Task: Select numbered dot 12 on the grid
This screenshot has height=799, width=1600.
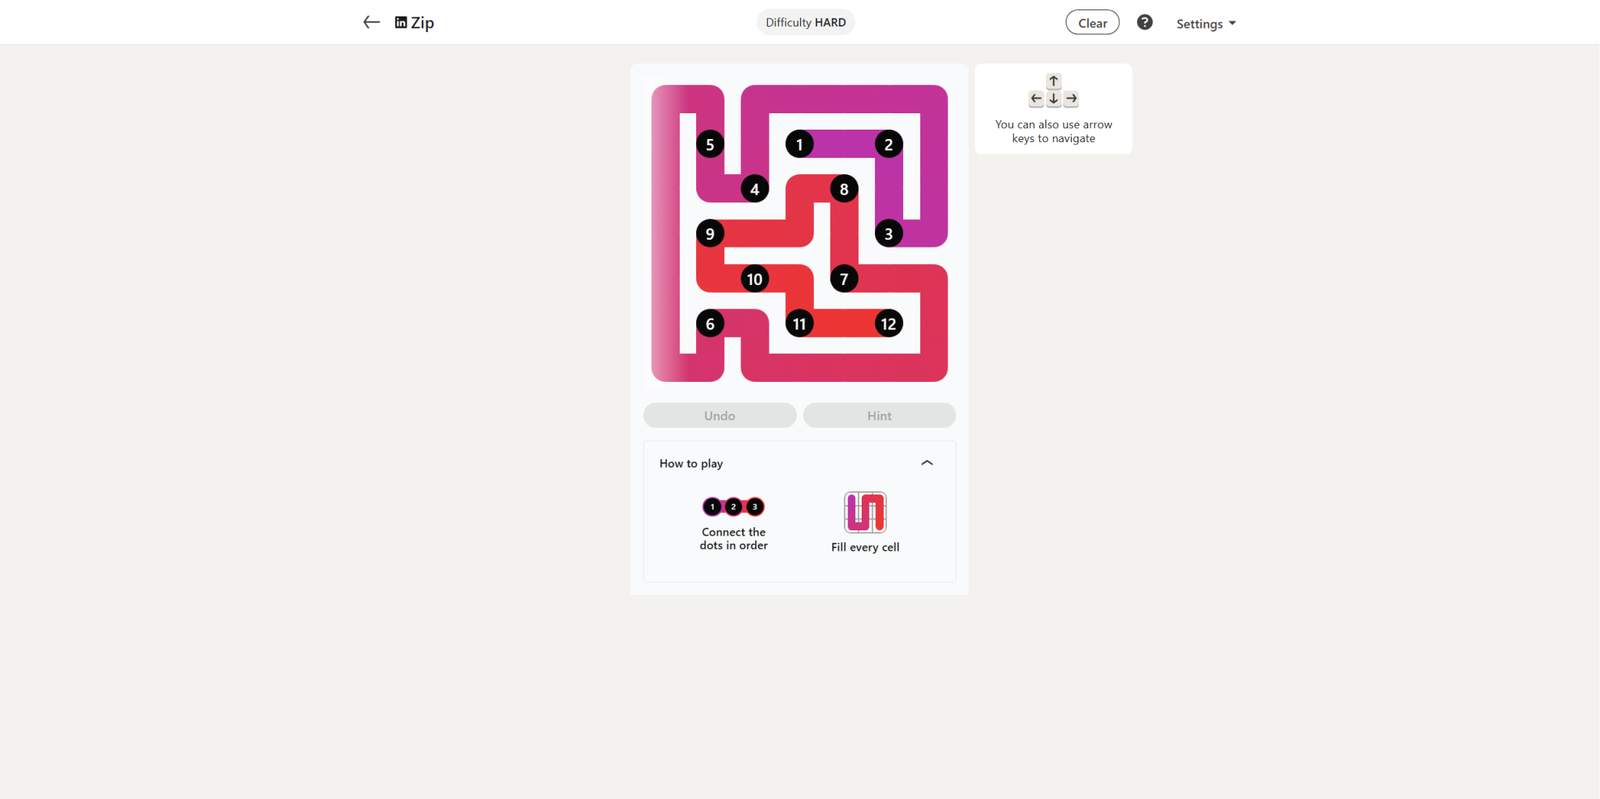Action: 888,323
